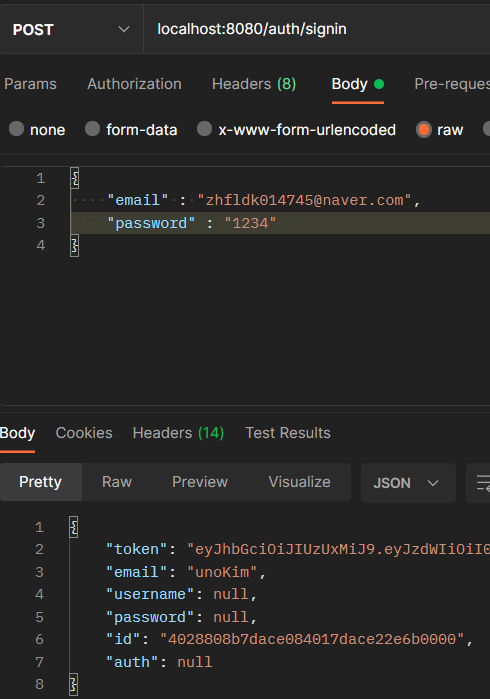Switch to the Params tab

tap(30, 84)
